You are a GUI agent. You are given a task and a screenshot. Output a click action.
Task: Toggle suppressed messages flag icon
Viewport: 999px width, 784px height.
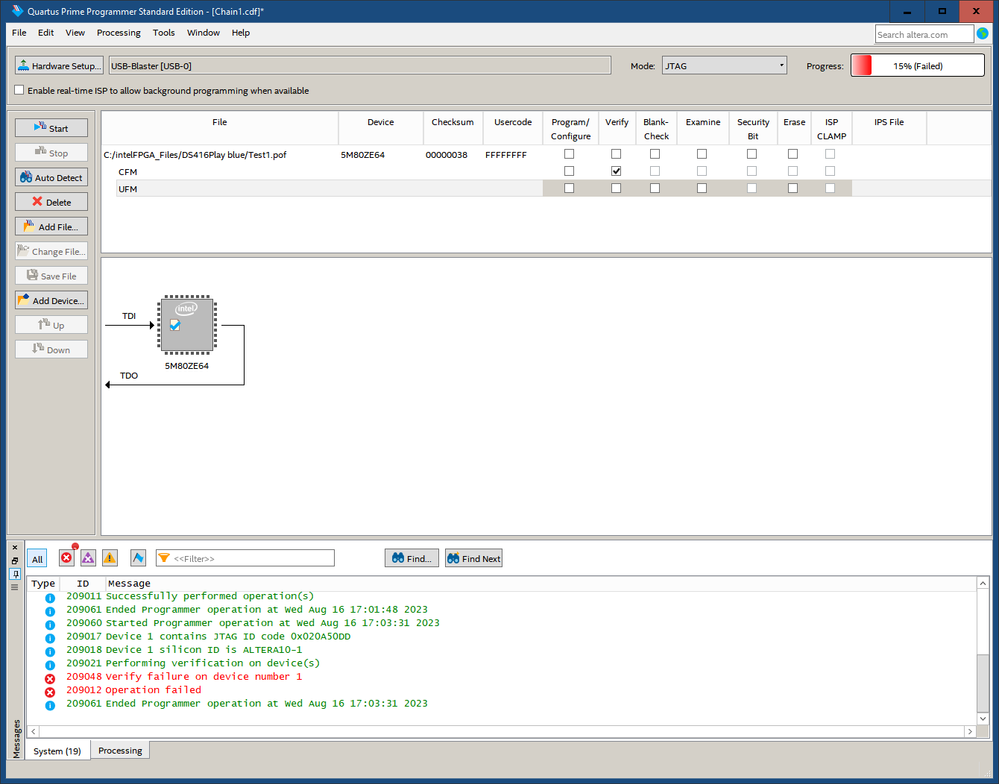138,558
